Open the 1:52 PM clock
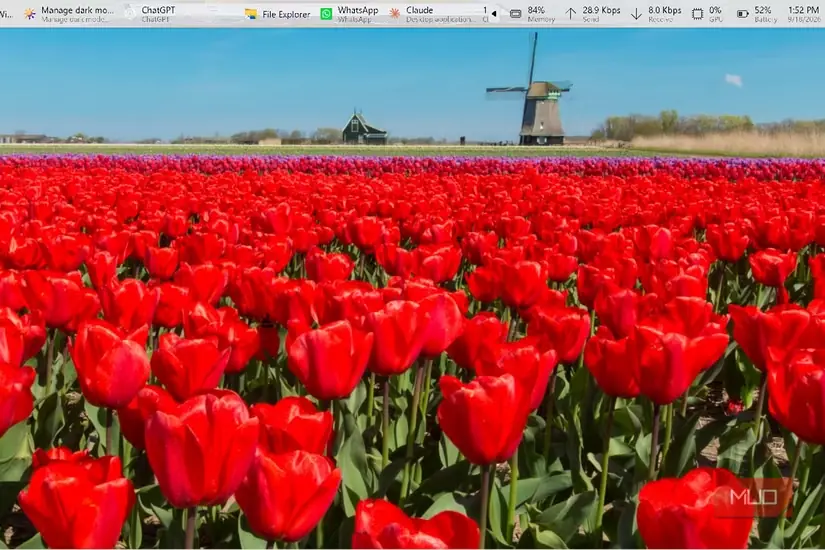825x550 pixels. click(803, 10)
